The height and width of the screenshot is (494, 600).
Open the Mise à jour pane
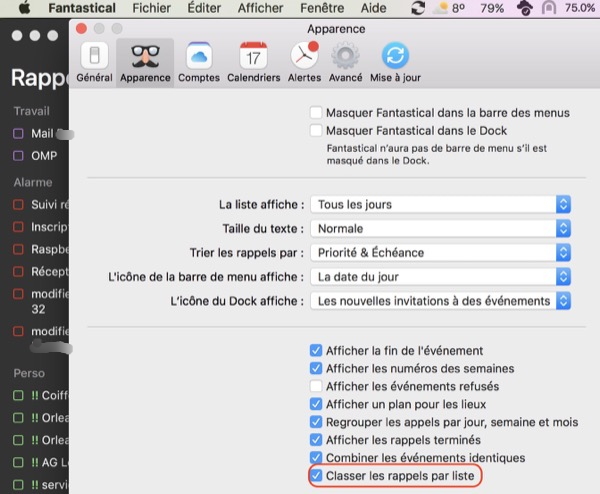395,60
